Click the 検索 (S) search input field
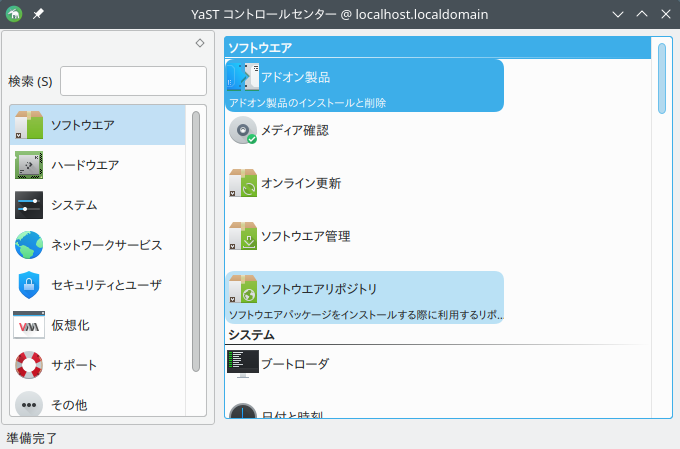The width and height of the screenshot is (680, 449). (133, 81)
